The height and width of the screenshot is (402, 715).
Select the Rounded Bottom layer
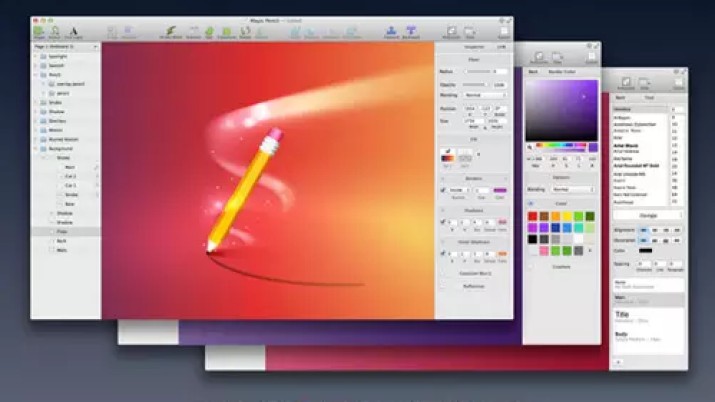64,139
